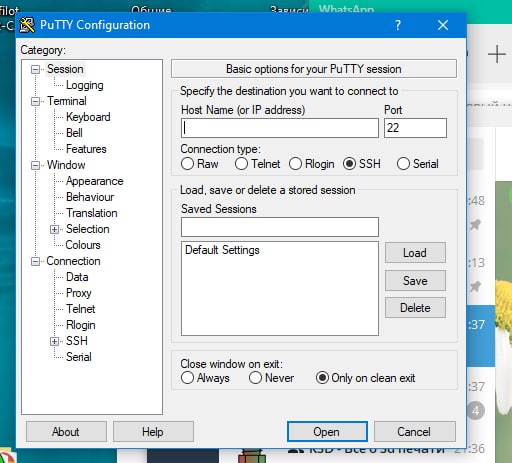
Task: Collapse the Window tree node
Action: click(x=35, y=165)
